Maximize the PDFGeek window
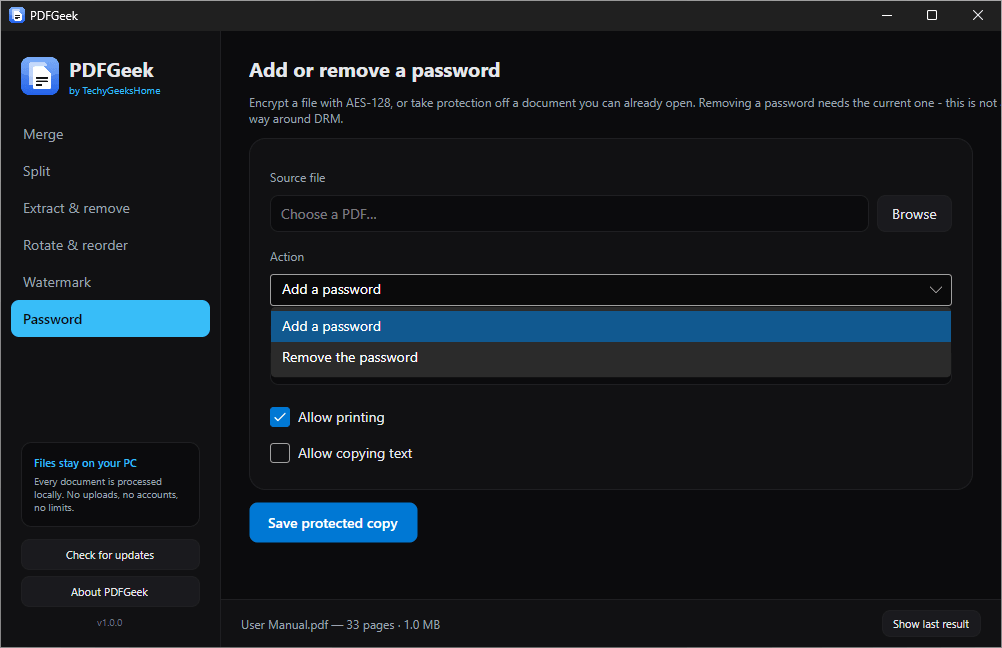 point(932,15)
